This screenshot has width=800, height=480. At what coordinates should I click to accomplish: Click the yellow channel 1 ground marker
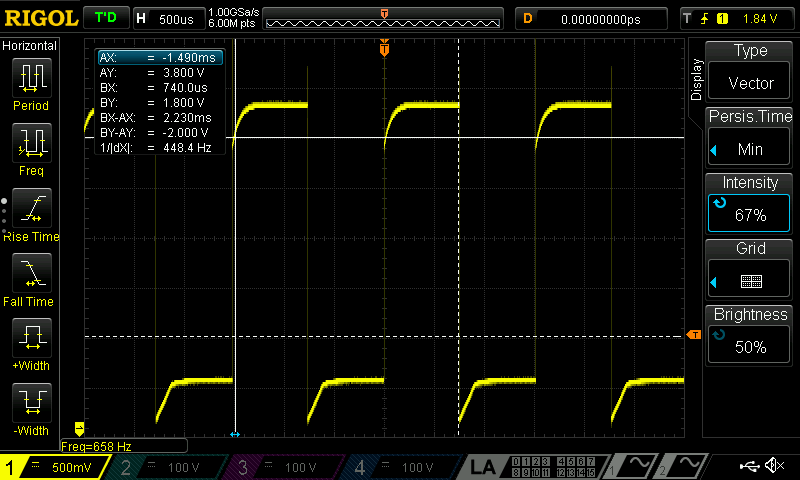[x=79, y=428]
